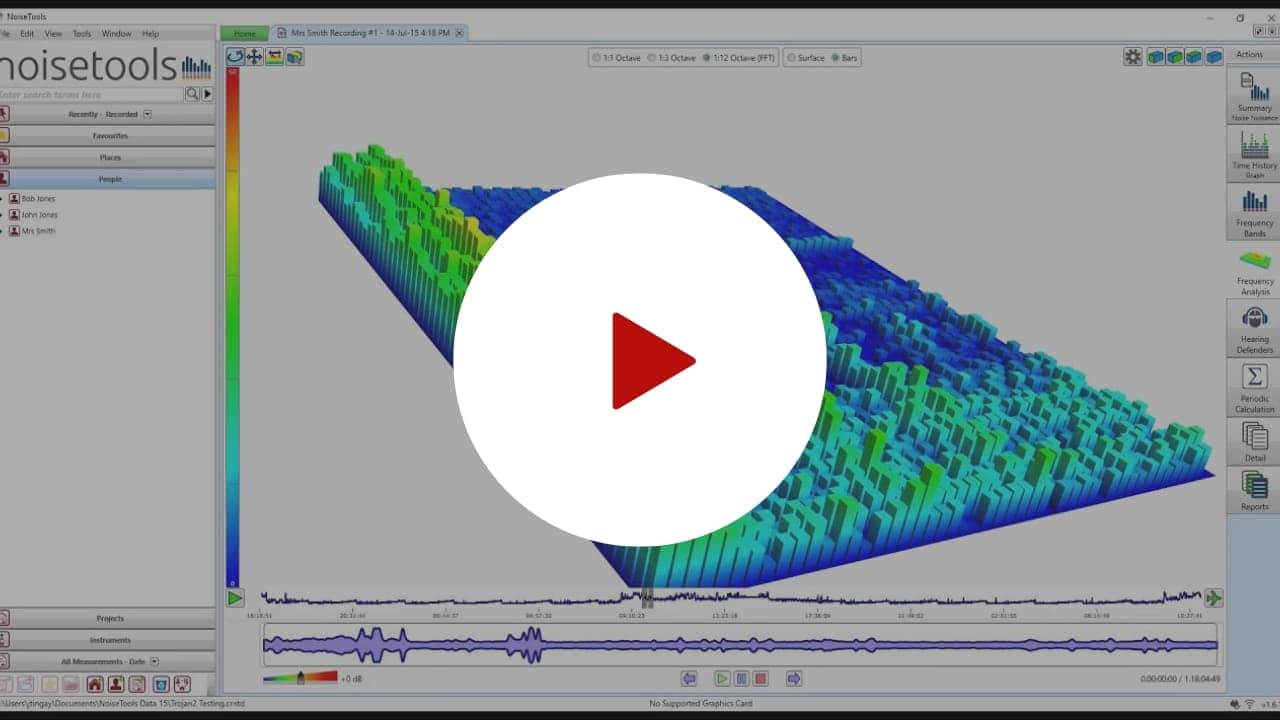Open the Projects panel section
The image size is (1280, 720).
(x=107, y=618)
